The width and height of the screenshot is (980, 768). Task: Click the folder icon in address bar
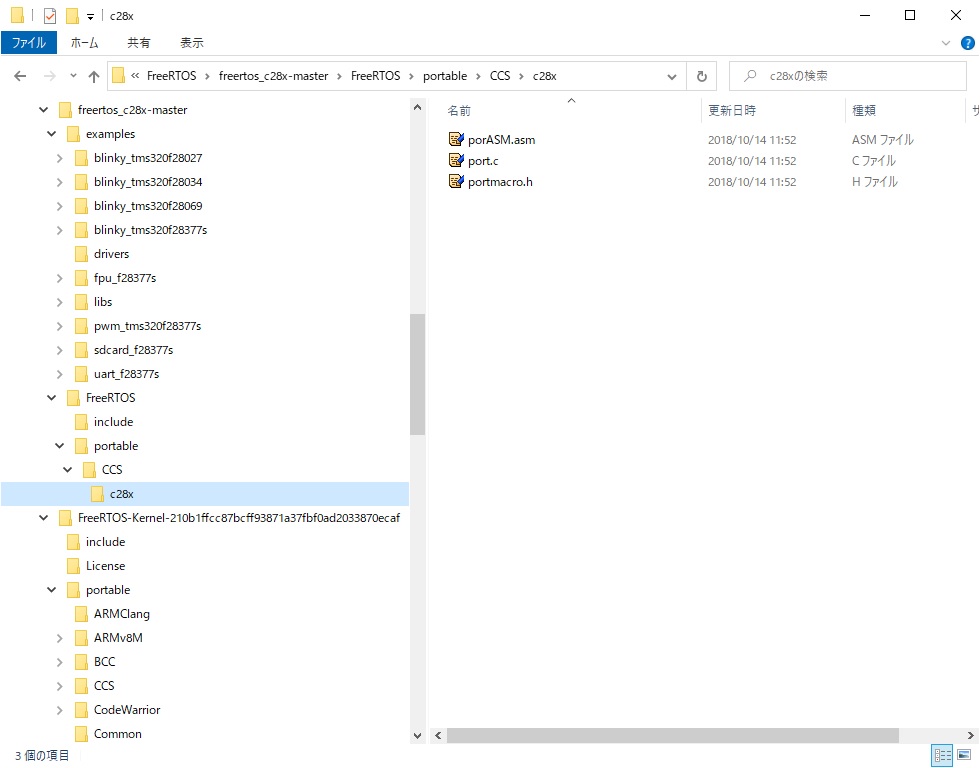pyautogui.click(x=118, y=76)
